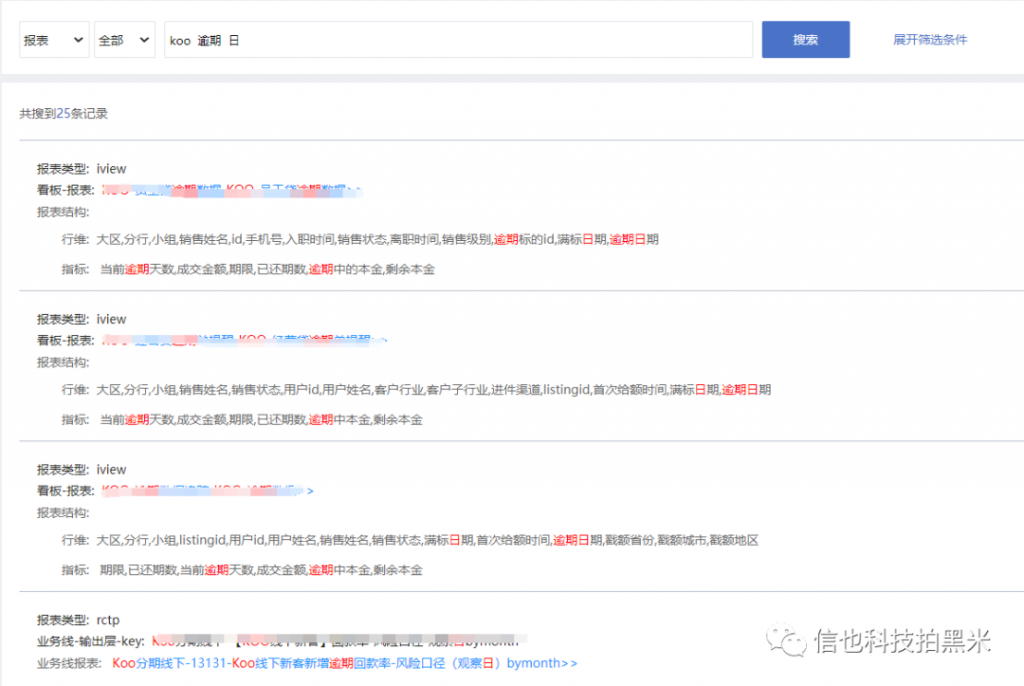The width and height of the screenshot is (1024, 686).
Task: Select 行维 text containing 戳额省份,戳额城市,戳额地区
Action: click(428, 540)
